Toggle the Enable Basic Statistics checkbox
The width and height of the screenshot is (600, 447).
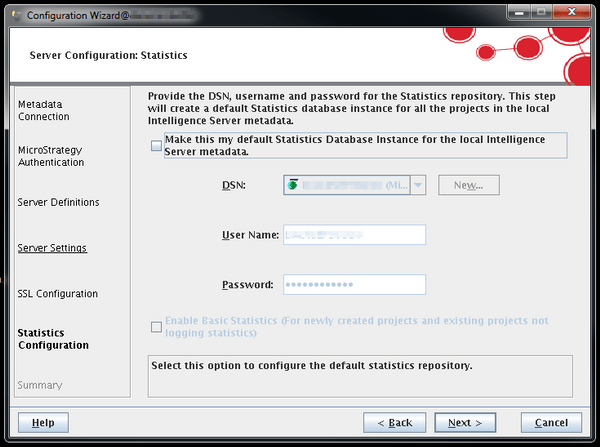pyautogui.click(x=156, y=327)
